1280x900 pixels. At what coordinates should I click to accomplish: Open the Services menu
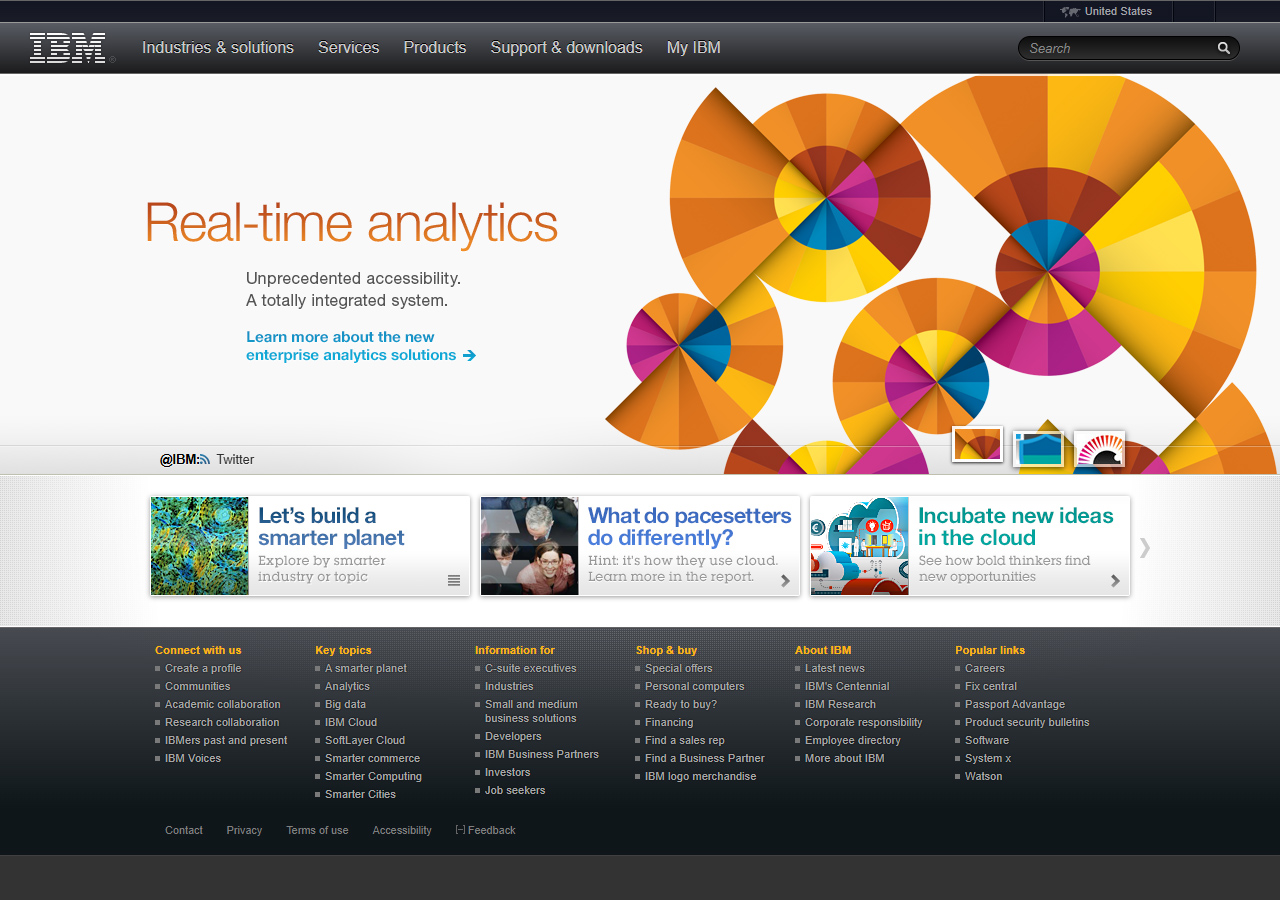pos(348,48)
